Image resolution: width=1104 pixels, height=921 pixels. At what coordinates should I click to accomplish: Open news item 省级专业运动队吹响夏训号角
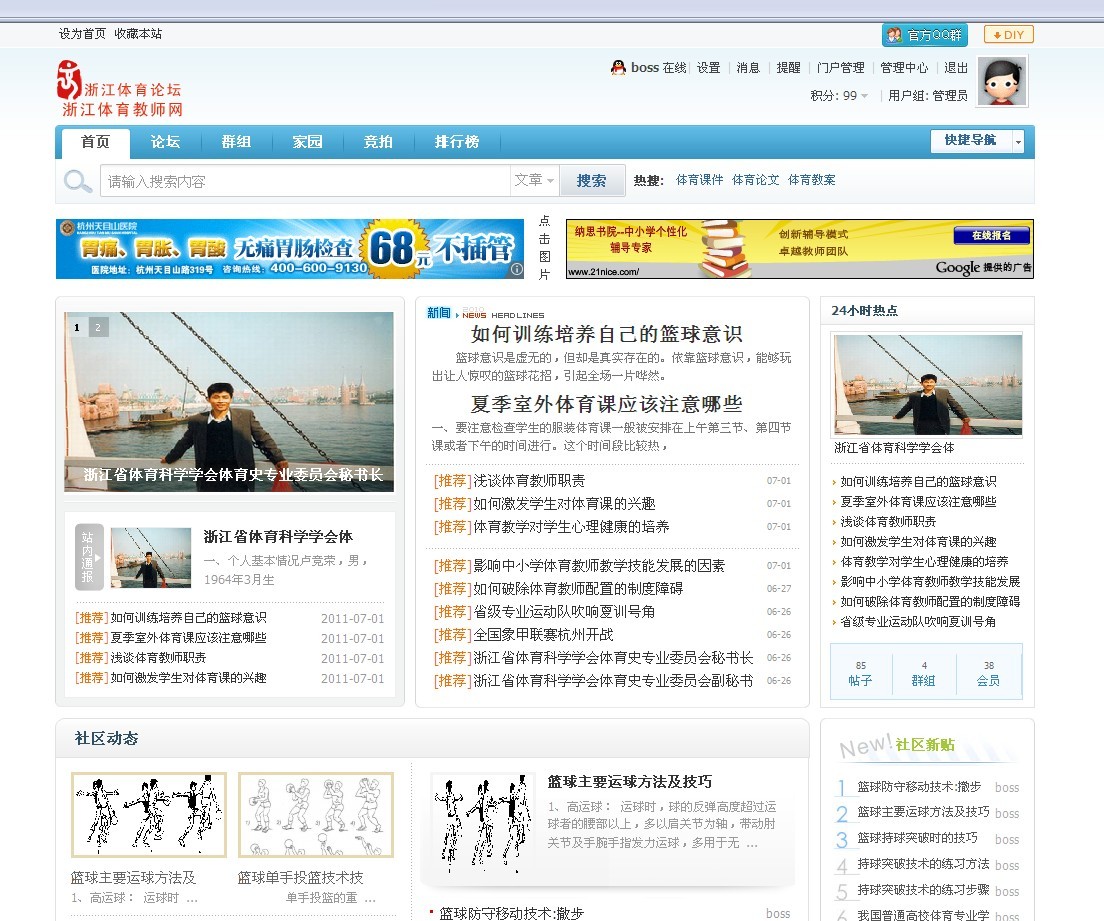564,612
